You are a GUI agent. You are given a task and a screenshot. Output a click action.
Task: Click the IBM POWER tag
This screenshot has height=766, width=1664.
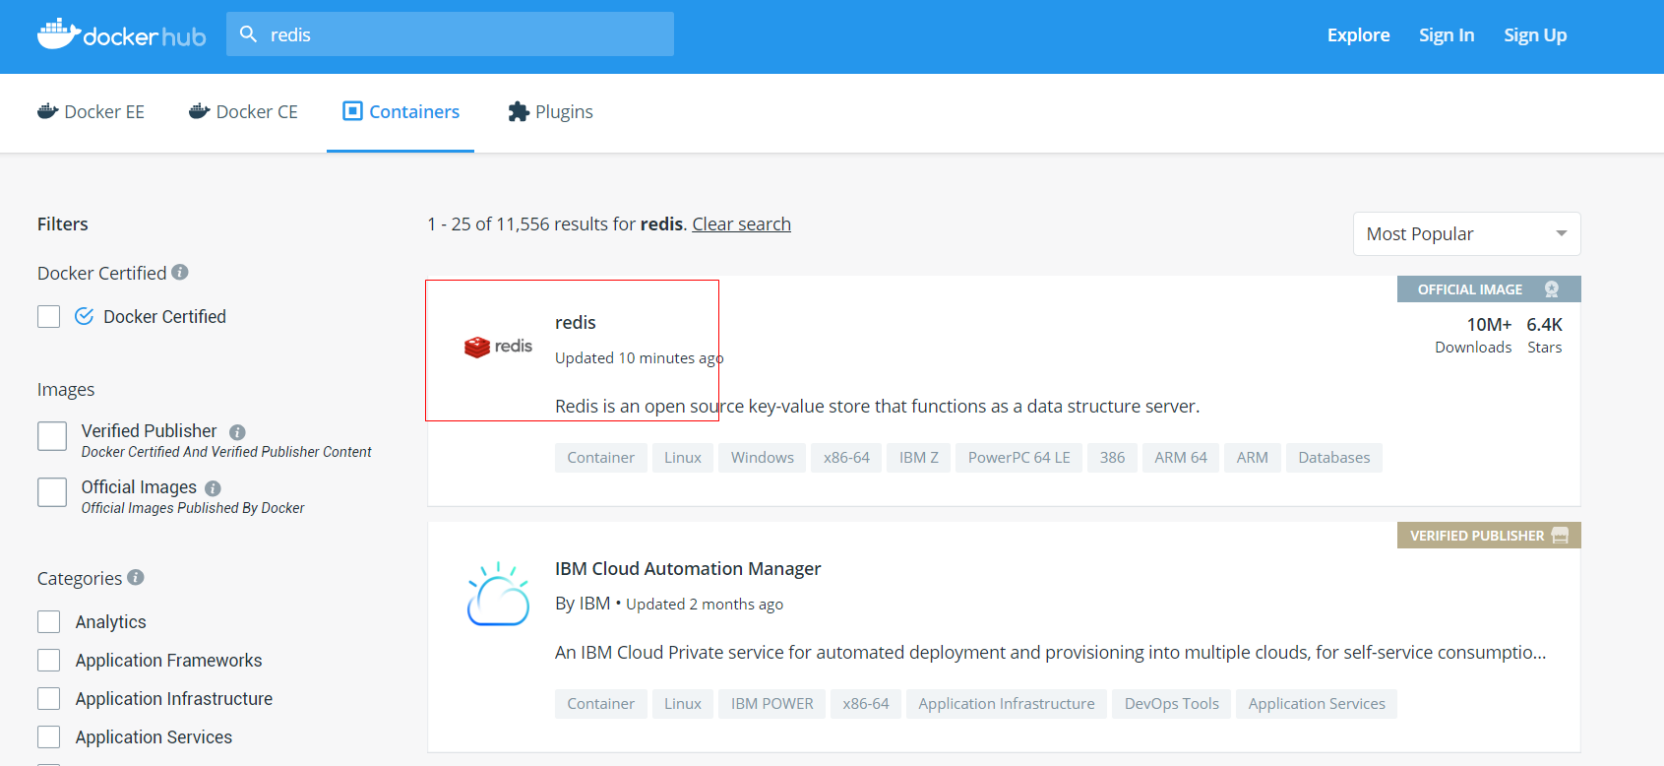tap(772, 703)
